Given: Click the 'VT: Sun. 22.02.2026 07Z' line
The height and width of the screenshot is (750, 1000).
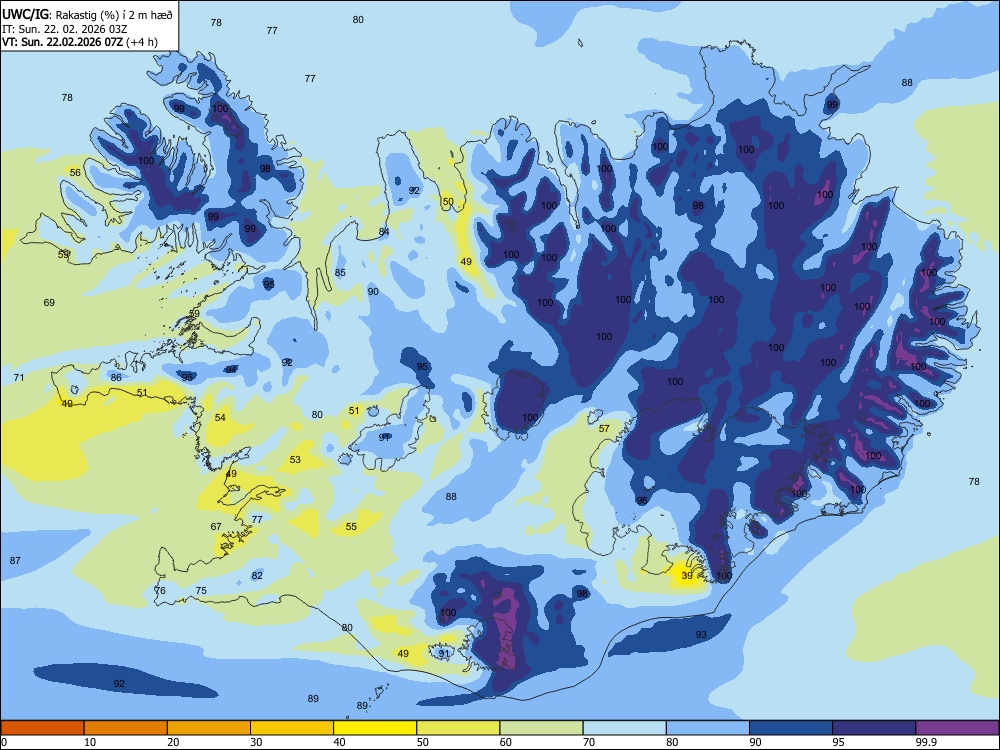Looking at the screenshot, I should 62,43.
